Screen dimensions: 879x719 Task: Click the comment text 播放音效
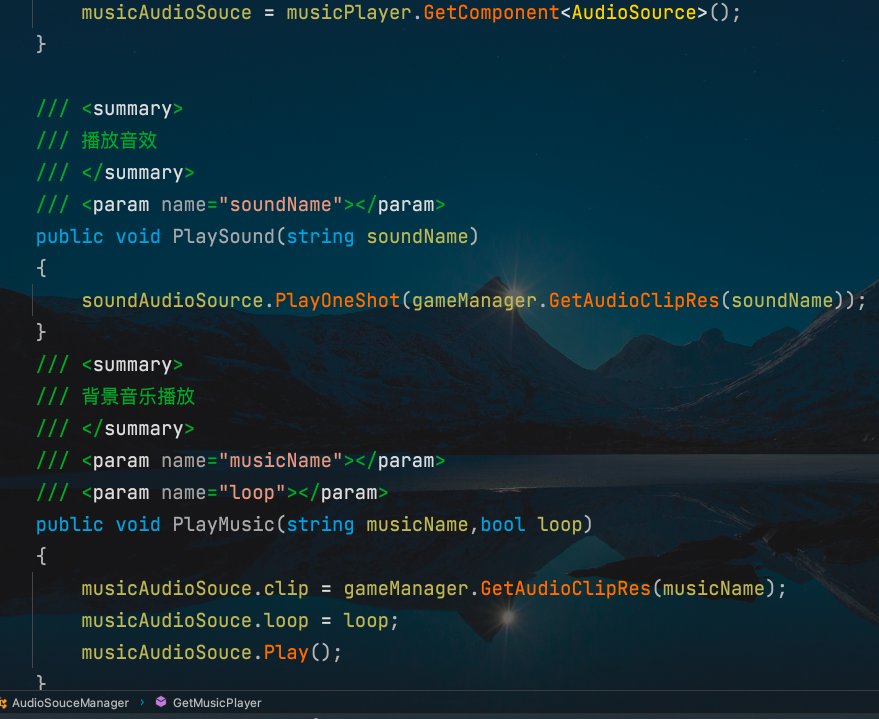(x=119, y=140)
